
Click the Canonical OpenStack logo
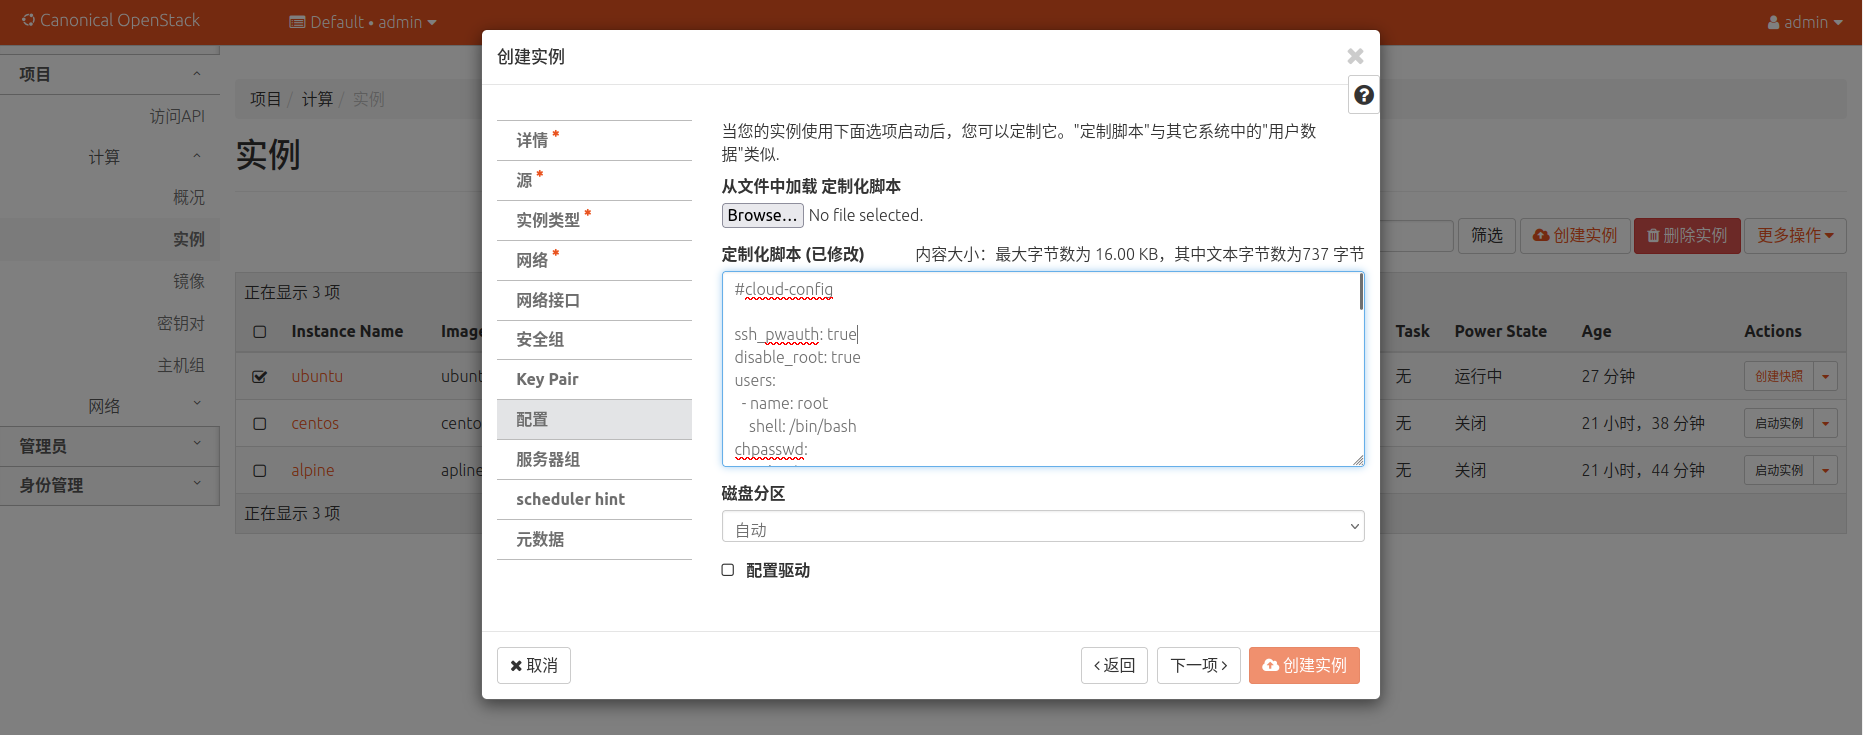(111, 20)
